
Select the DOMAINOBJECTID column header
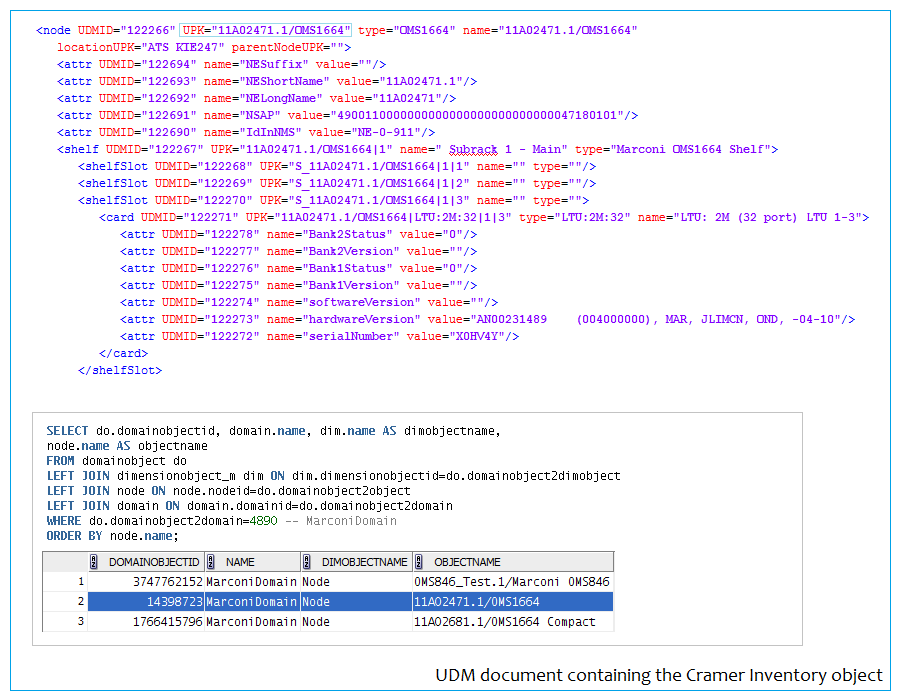point(154,562)
